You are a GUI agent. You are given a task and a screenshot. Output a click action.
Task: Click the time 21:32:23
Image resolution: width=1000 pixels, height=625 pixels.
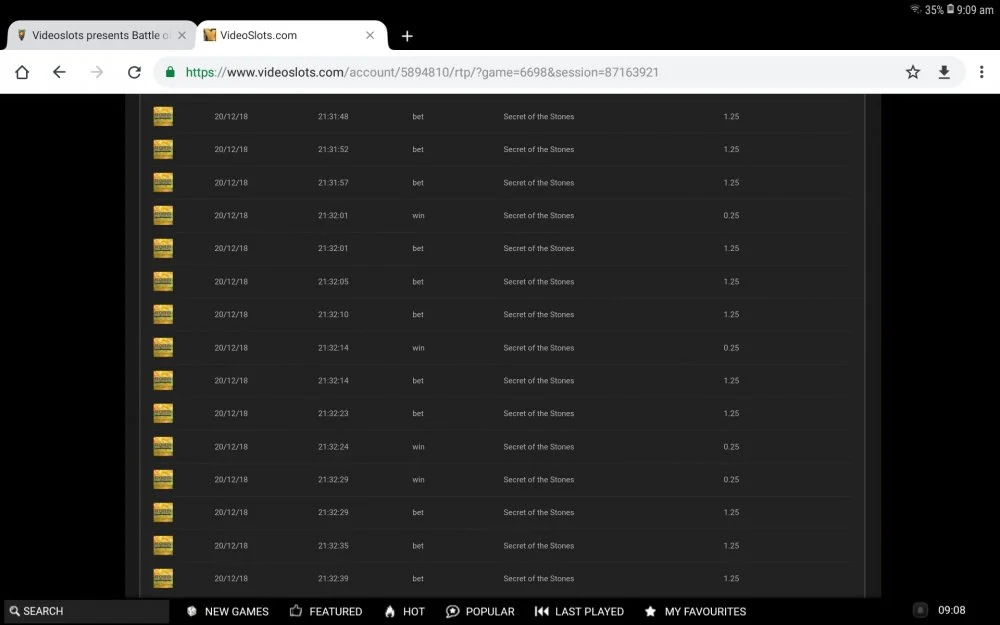[333, 413]
